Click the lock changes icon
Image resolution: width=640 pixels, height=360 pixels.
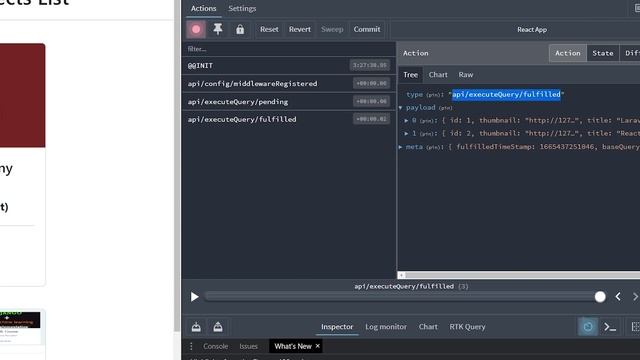coord(240,29)
